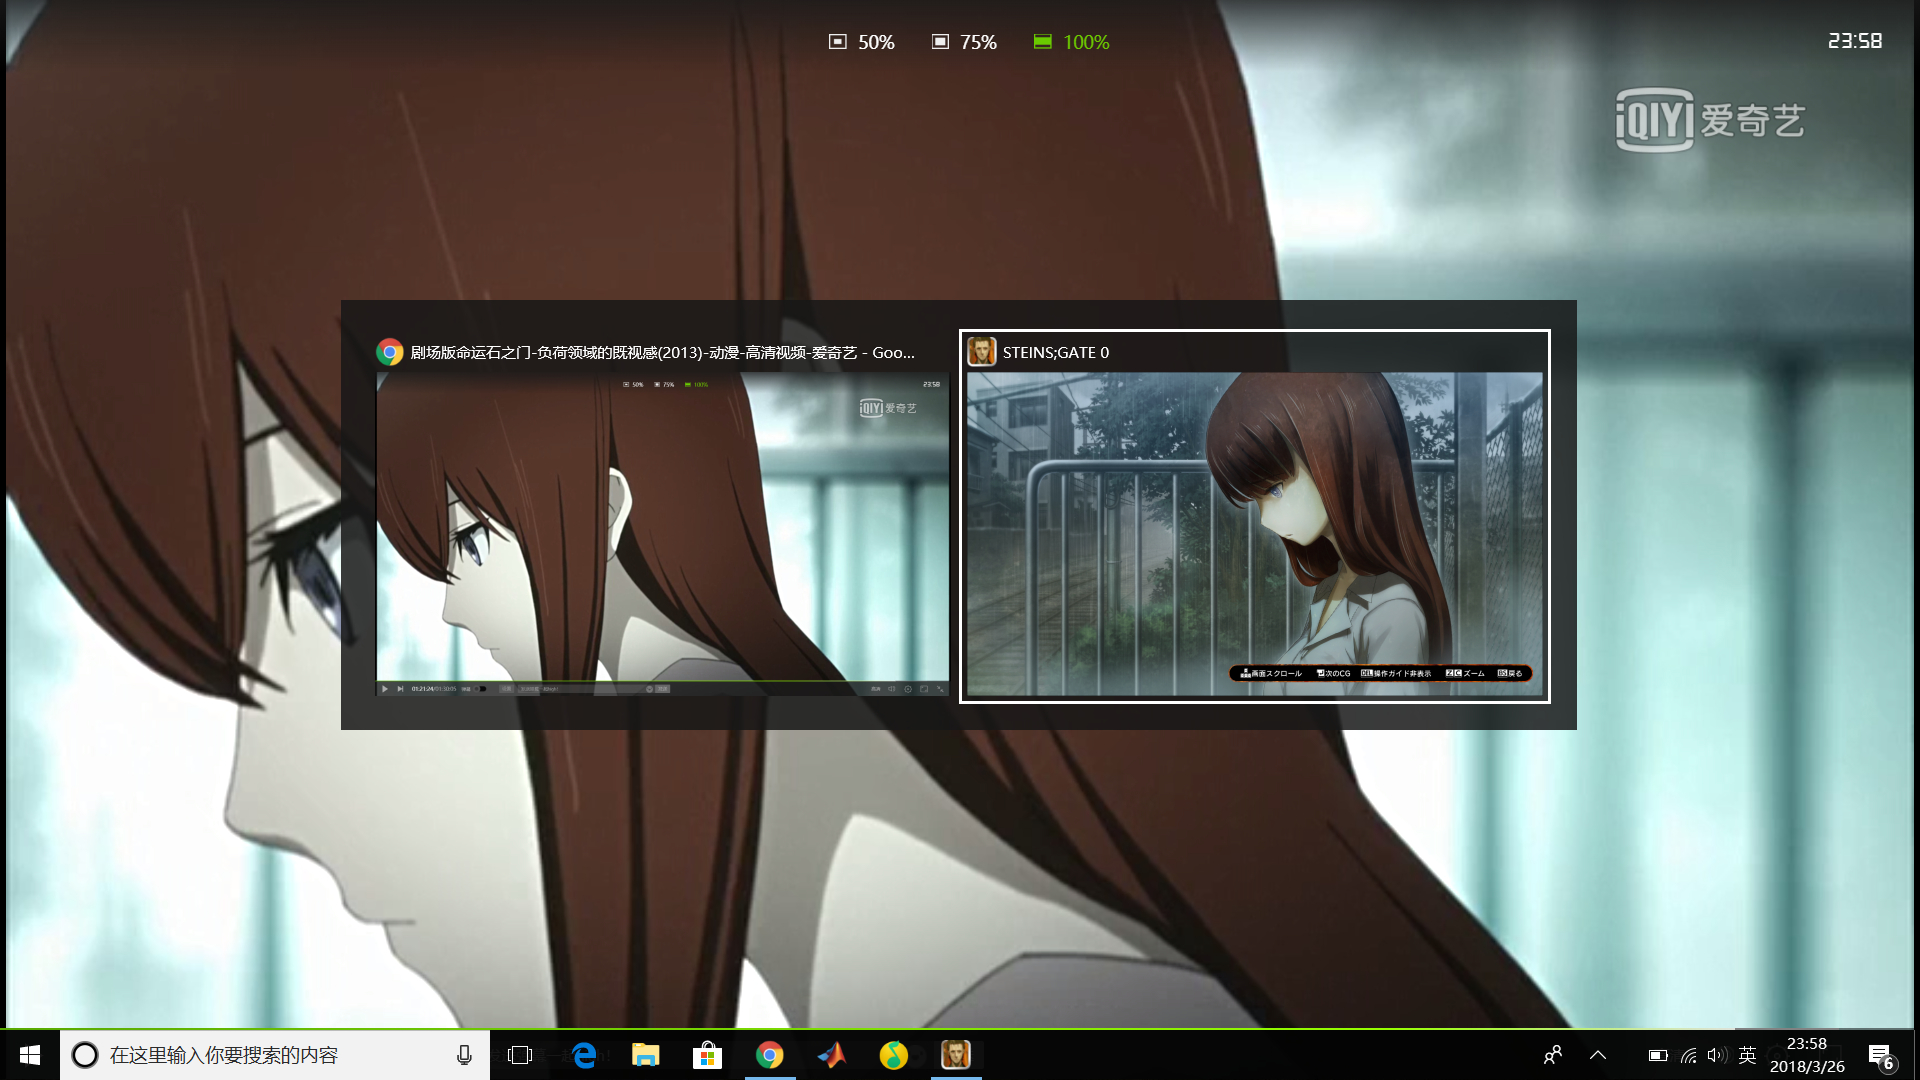Launch MATLAB from the taskbar
The width and height of the screenshot is (1920, 1080).
[x=832, y=1055]
